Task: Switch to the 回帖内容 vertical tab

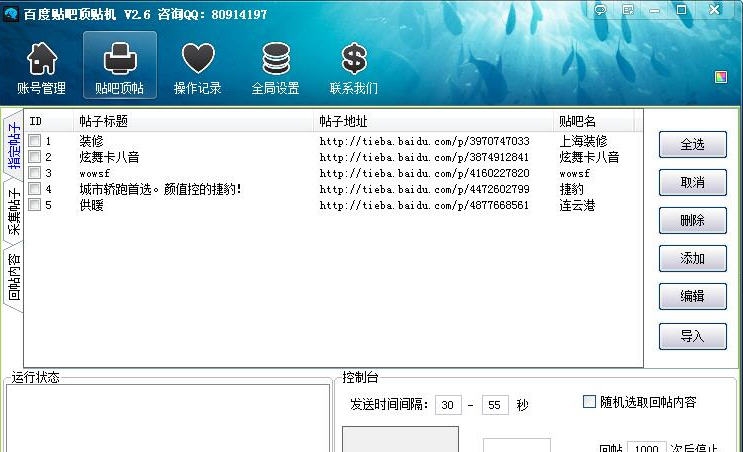Action: click(14, 277)
